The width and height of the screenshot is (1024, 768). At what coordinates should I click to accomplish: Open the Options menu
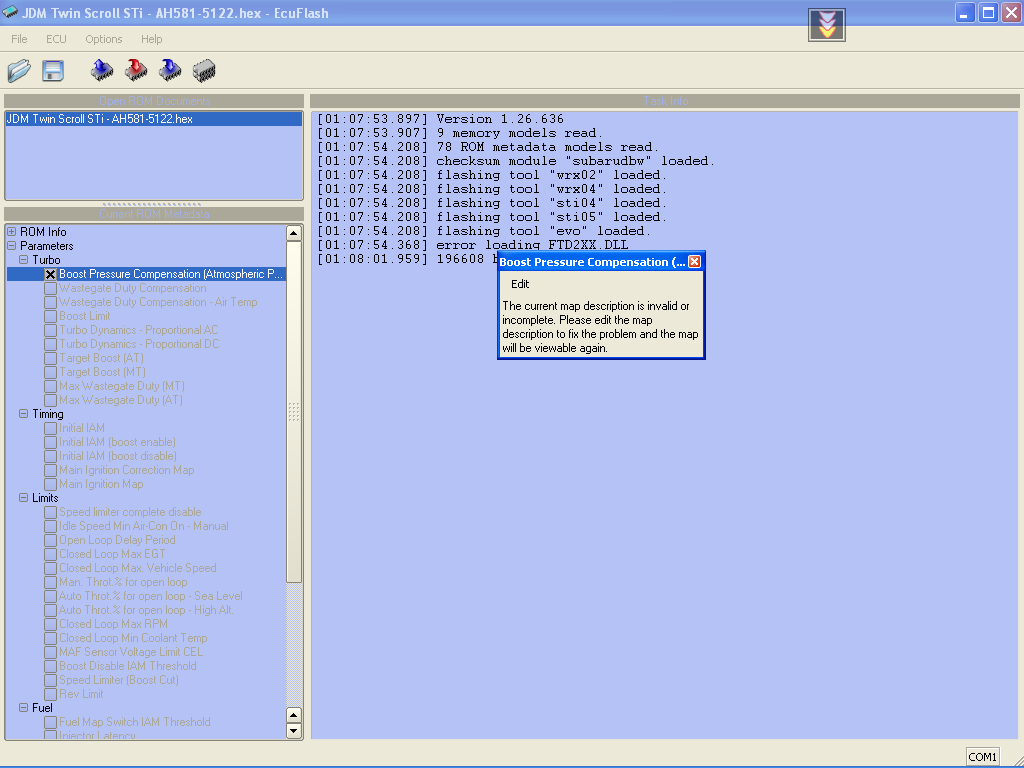(x=104, y=39)
